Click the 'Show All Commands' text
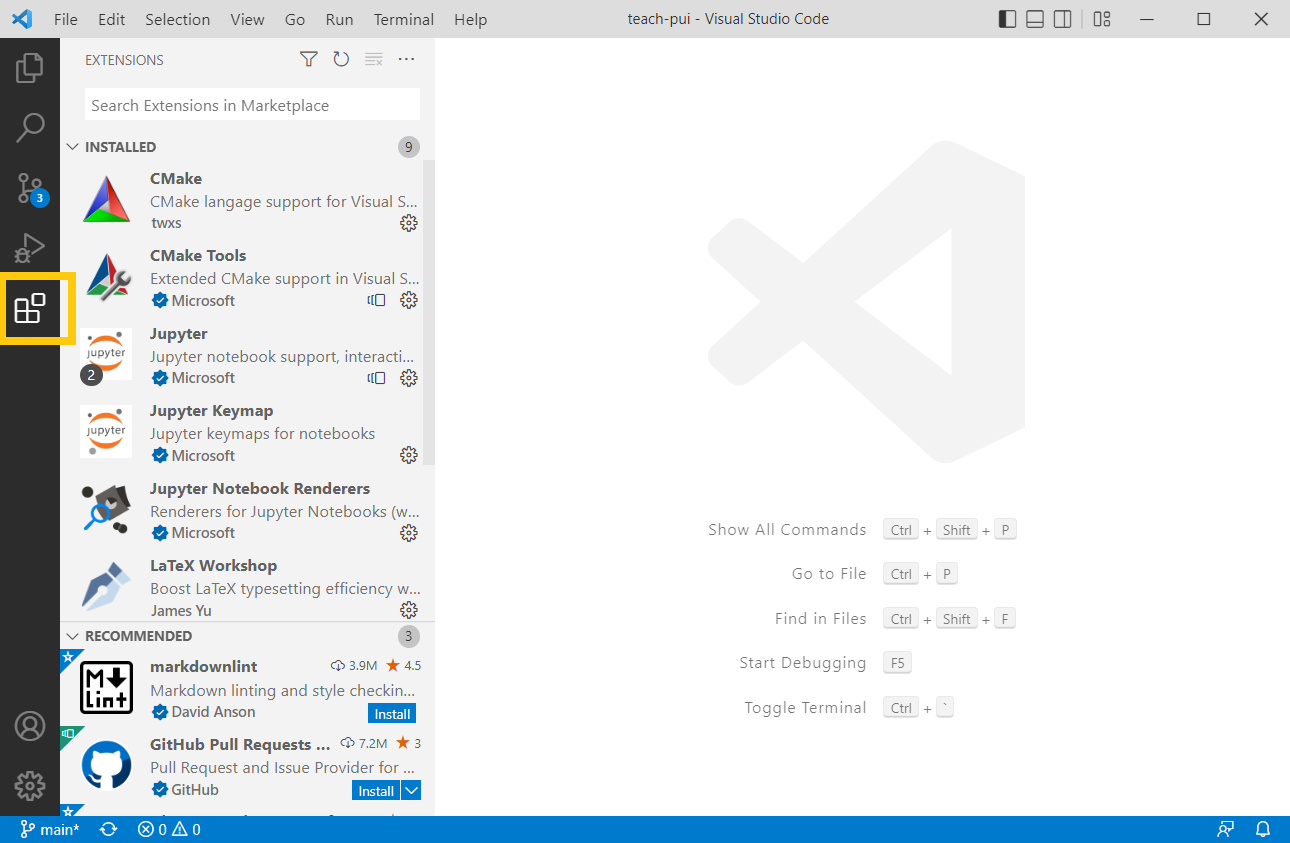The height and width of the screenshot is (843, 1290). click(x=787, y=530)
